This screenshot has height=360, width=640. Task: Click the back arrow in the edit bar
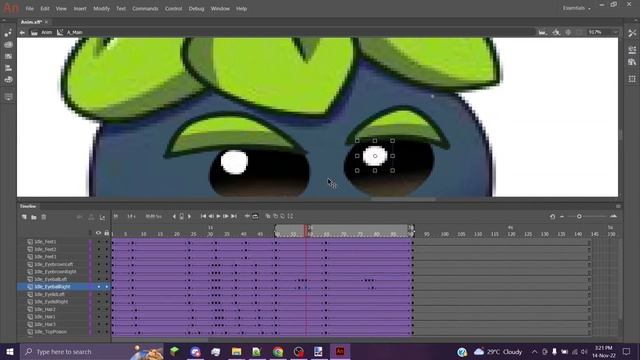(x=22, y=32)
